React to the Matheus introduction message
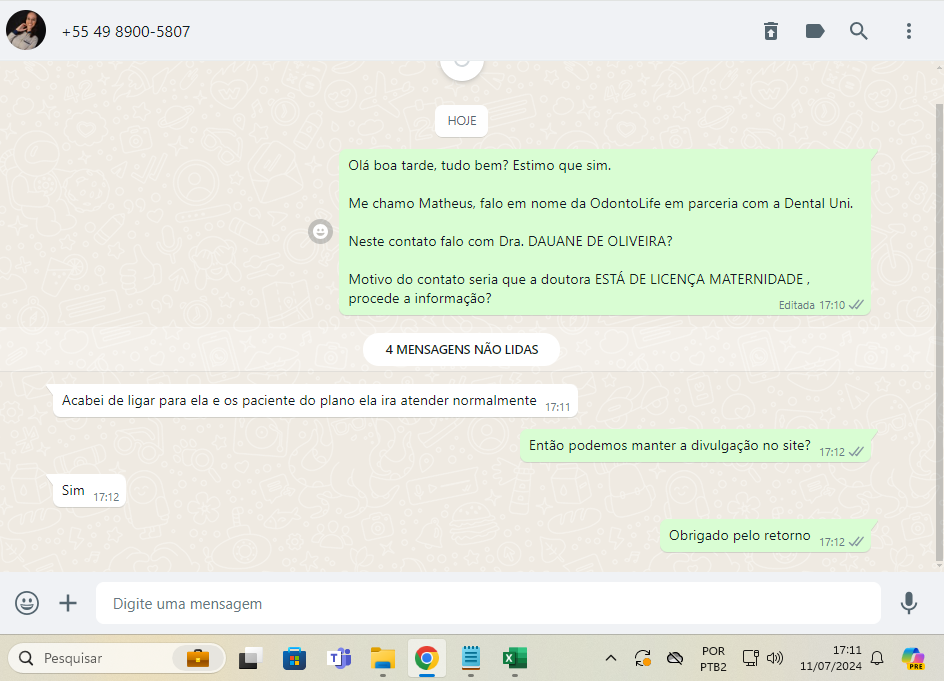The height and width of the screenshot is (681, 944). [x=320, y=231]
